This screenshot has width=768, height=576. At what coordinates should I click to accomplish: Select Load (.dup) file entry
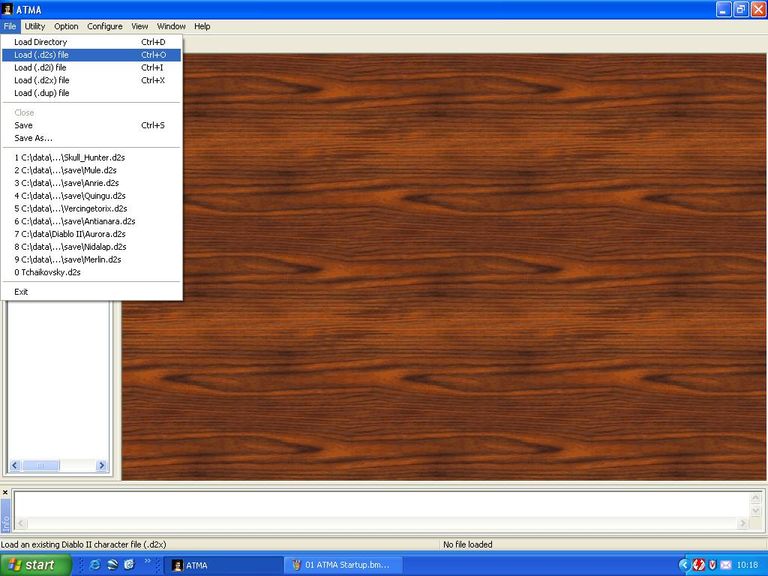(x=92, y=93)
